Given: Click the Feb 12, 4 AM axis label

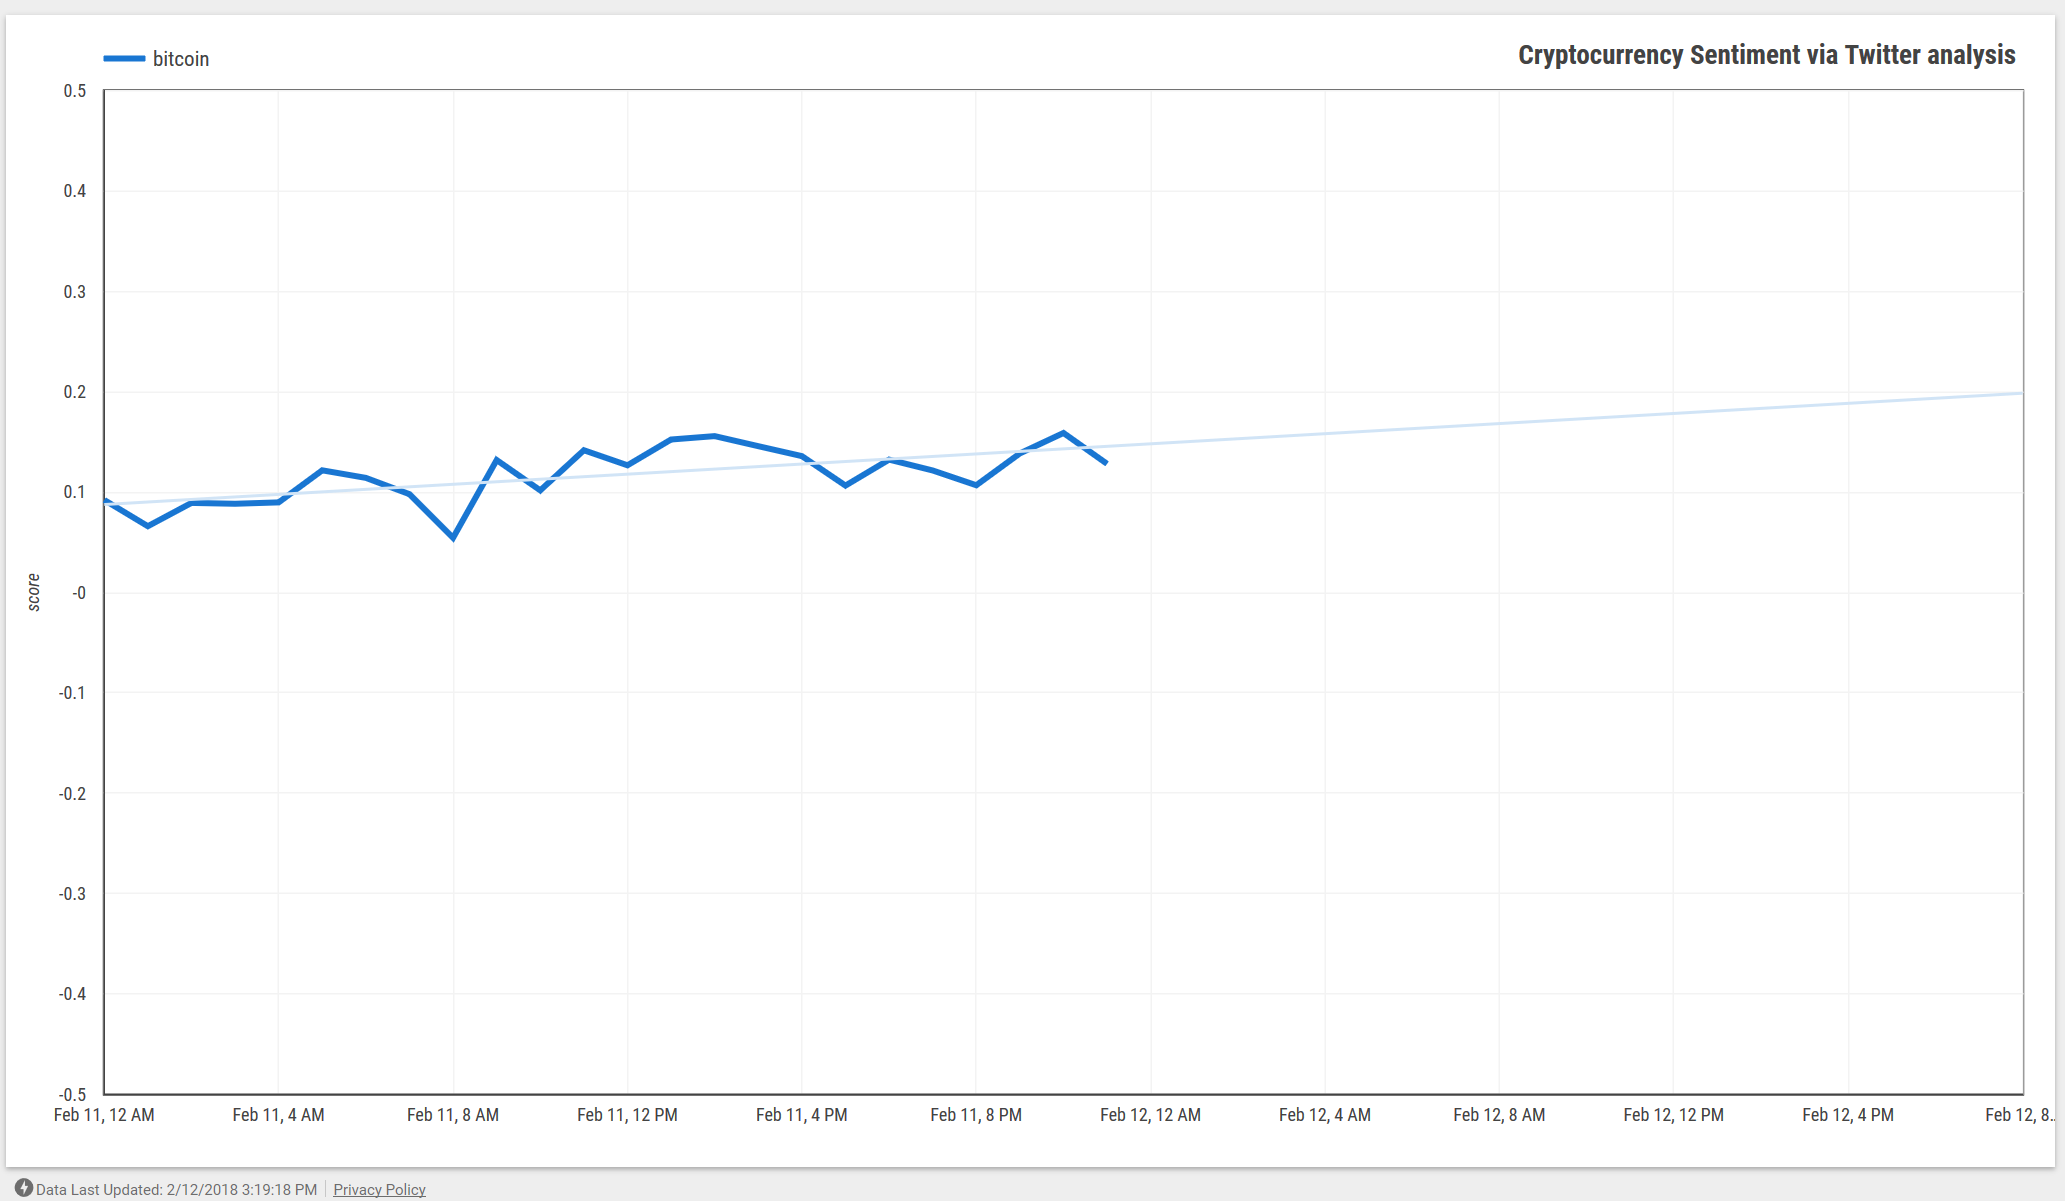Looking at the screenshot, I should click(x=1325, y=1115).
